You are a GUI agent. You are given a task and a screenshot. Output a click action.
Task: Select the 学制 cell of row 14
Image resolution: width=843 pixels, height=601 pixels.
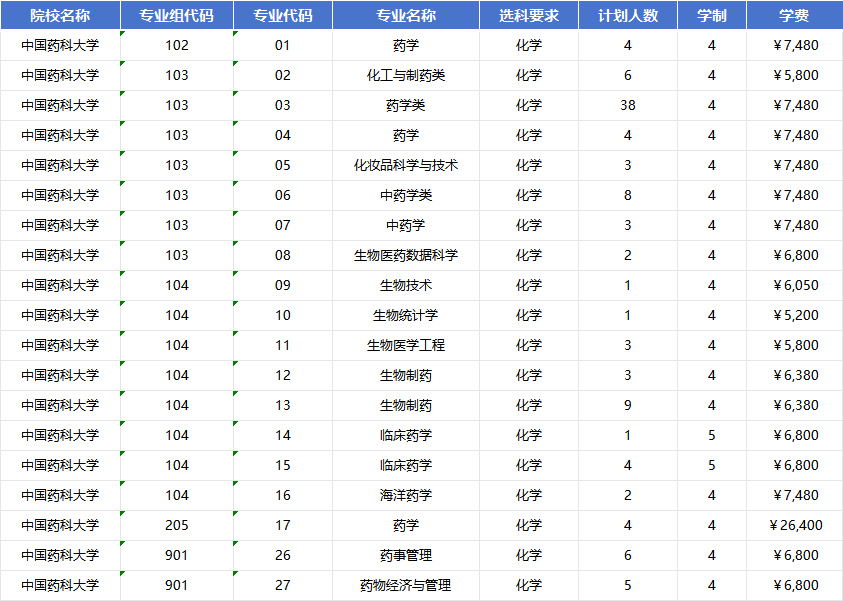712,435
